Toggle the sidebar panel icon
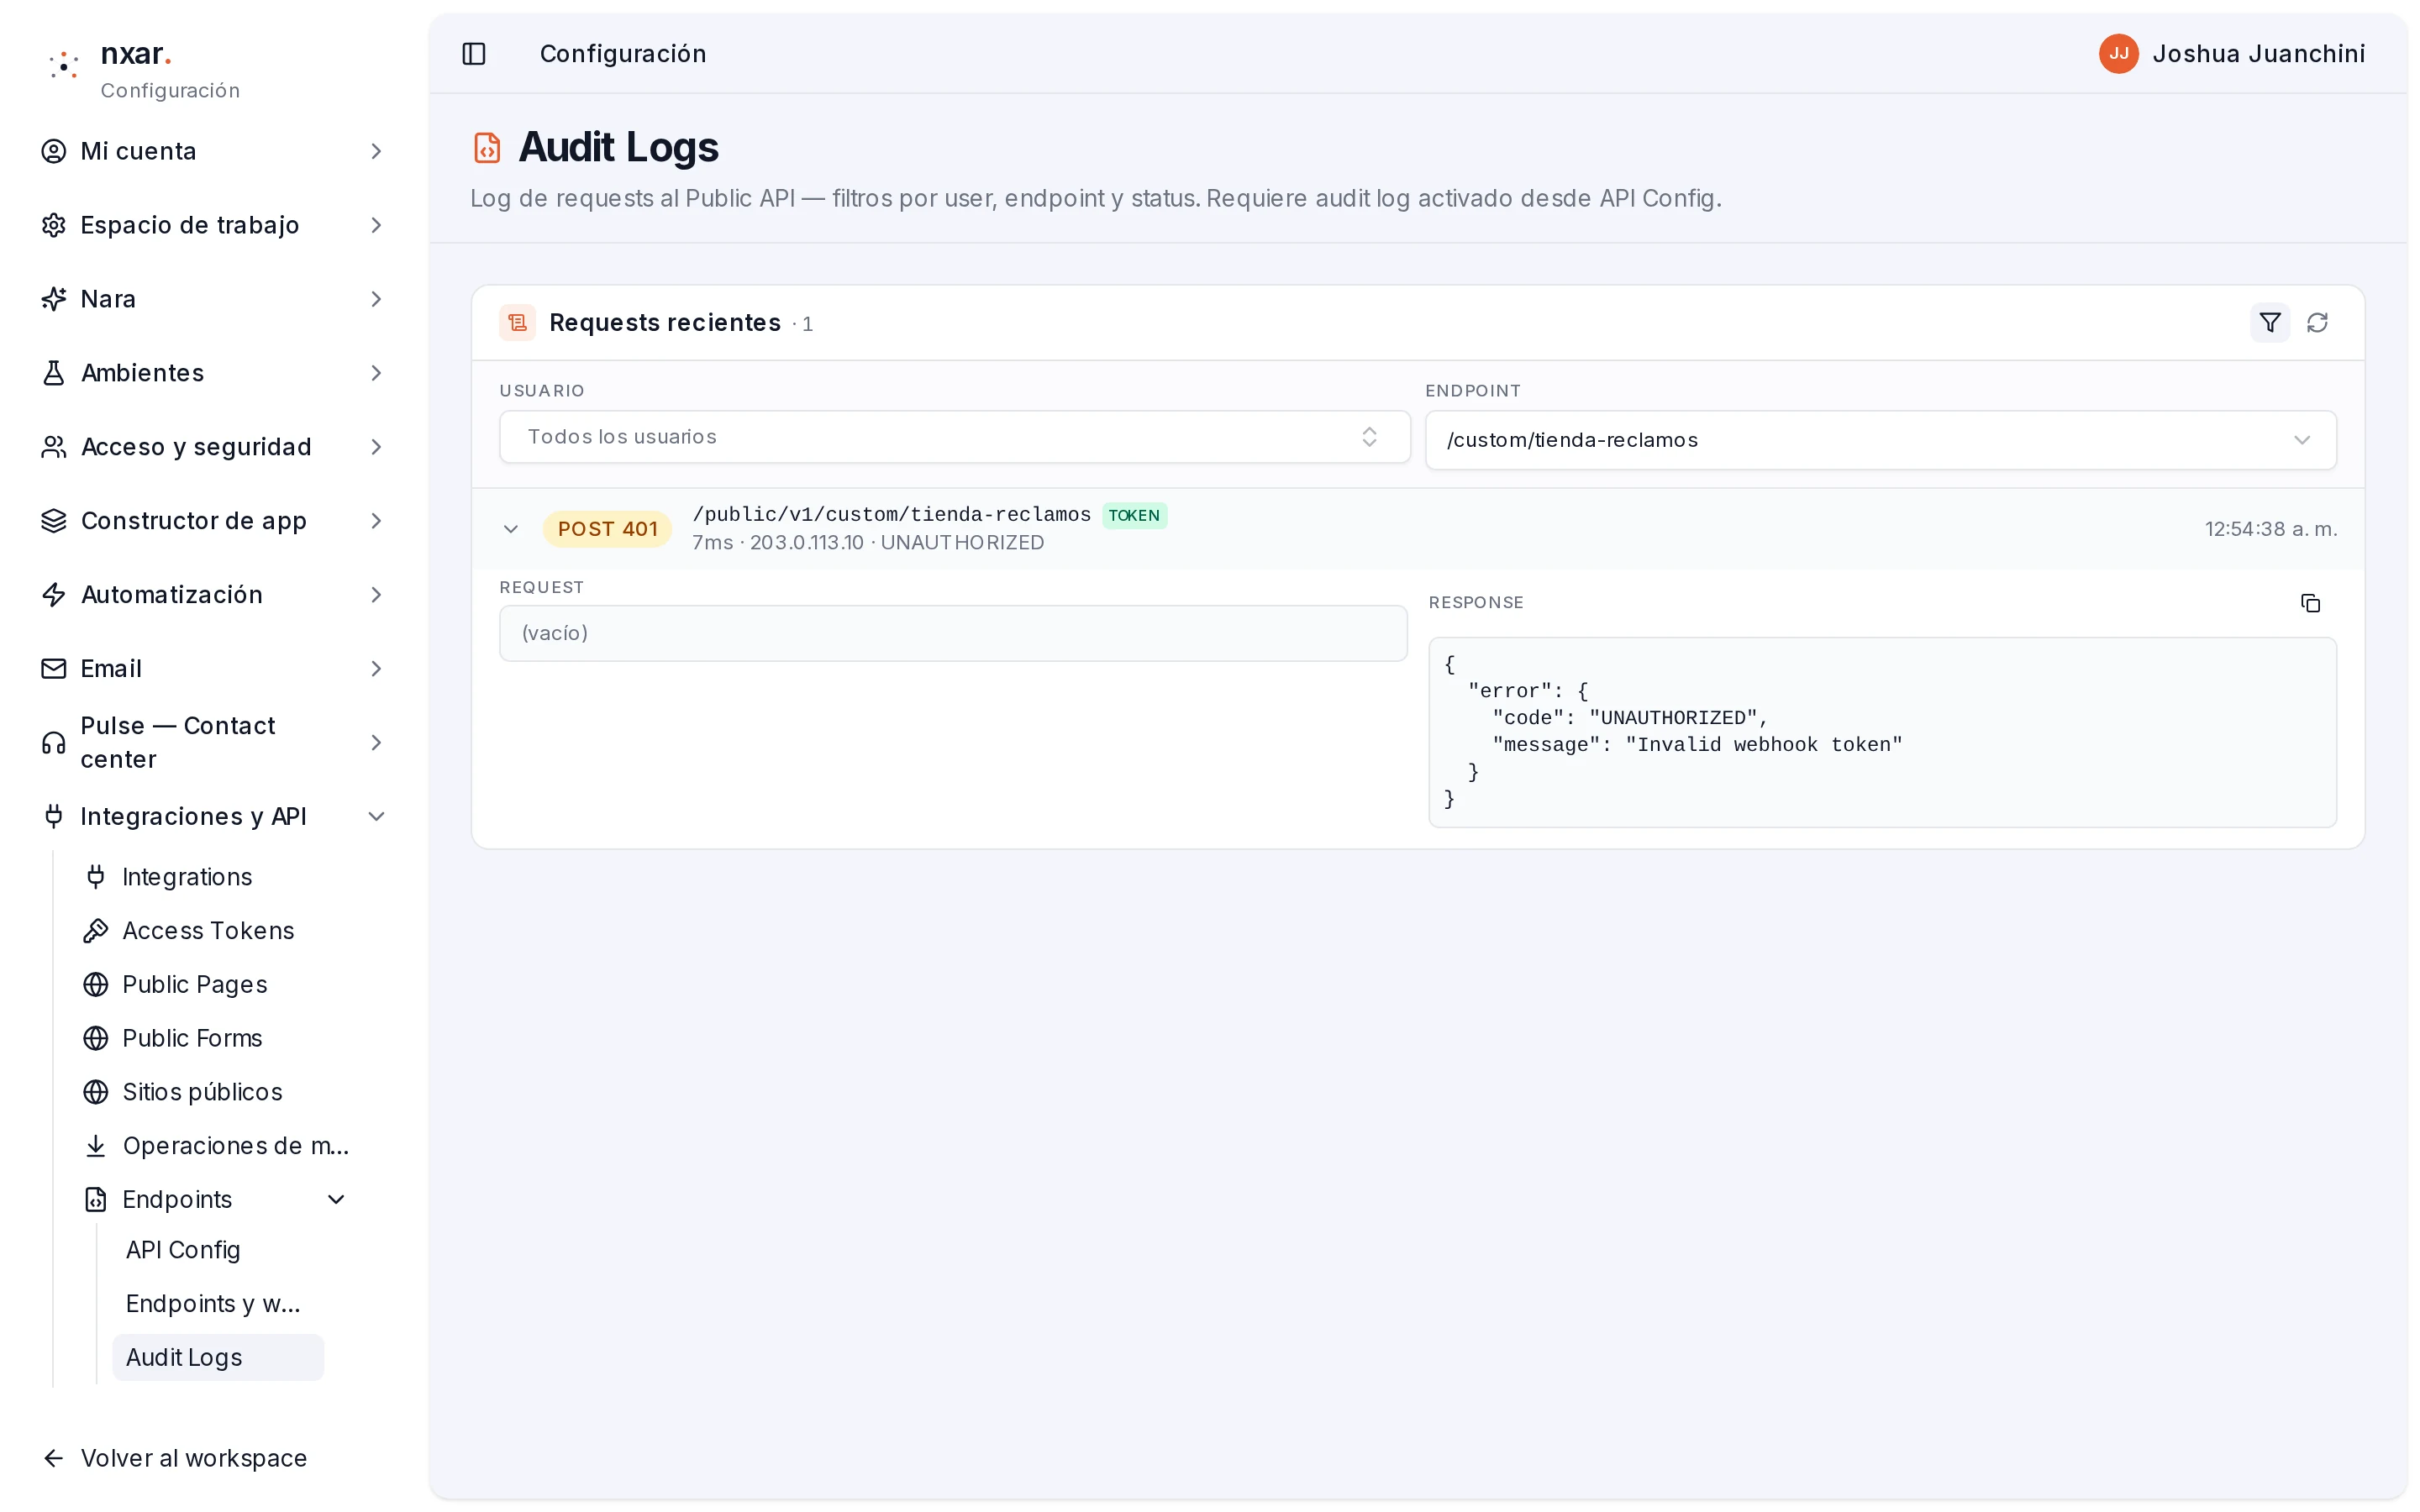This screenshot has width=2420, height=1512. pos(474,54)
